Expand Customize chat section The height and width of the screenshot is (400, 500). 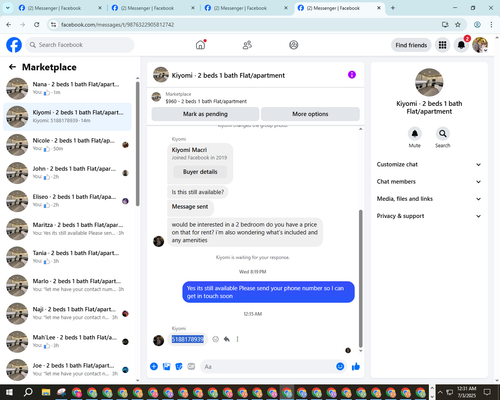click(429, 164)
